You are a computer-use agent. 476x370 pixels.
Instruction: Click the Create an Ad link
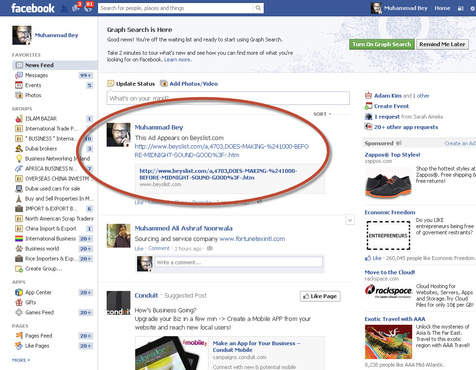[460, 143]
